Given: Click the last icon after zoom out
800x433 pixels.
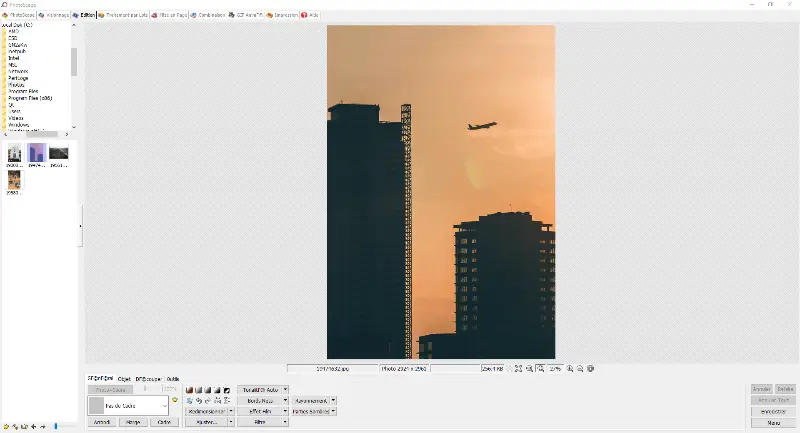Looking at the screenshot, I should (x=590, y=368).
